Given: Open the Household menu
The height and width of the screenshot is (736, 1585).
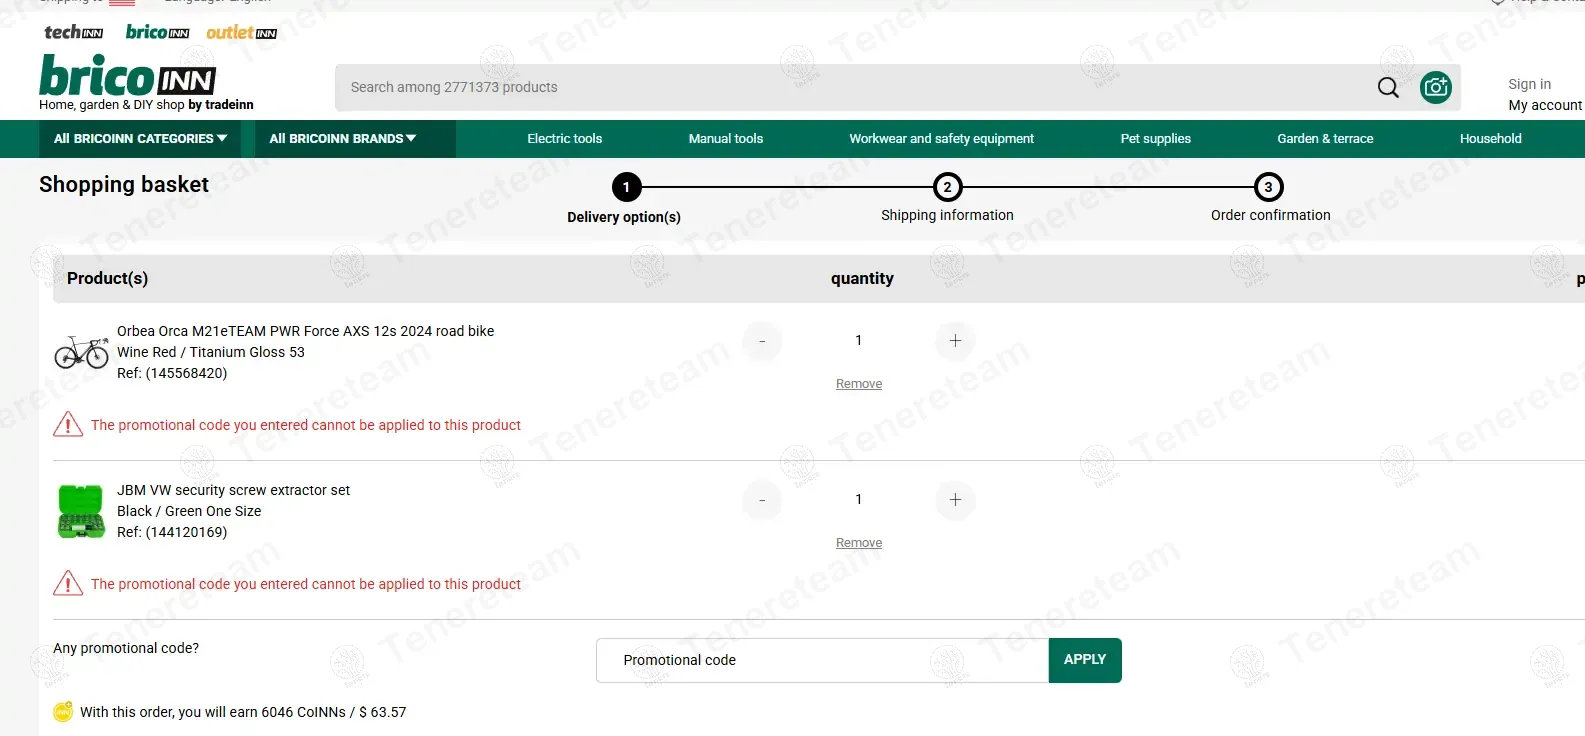Looking at the screenshot, I should pos(1491,139).
